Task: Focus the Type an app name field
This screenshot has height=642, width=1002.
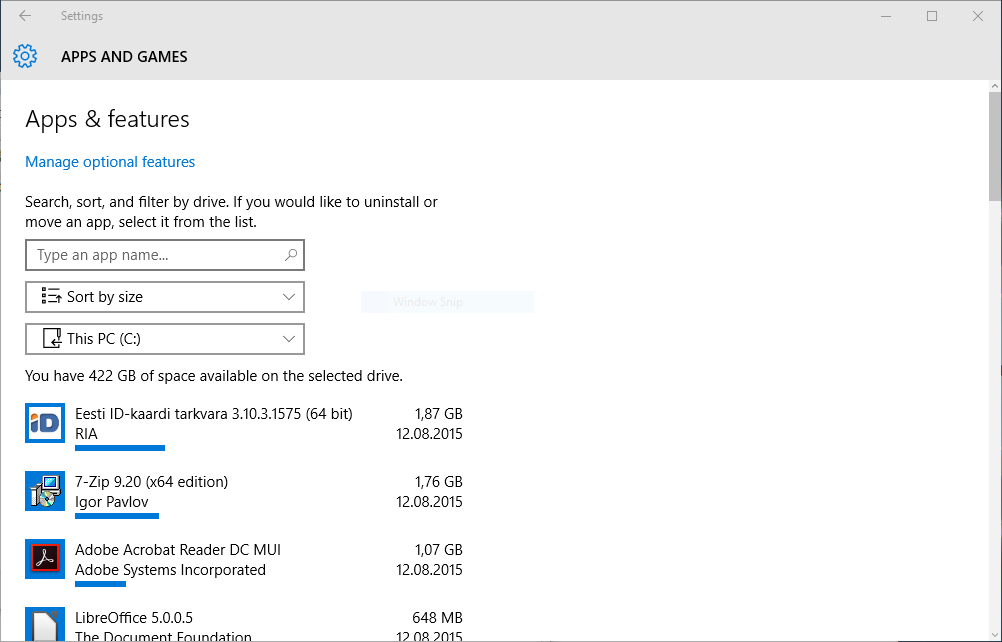Action: (165, 255)
